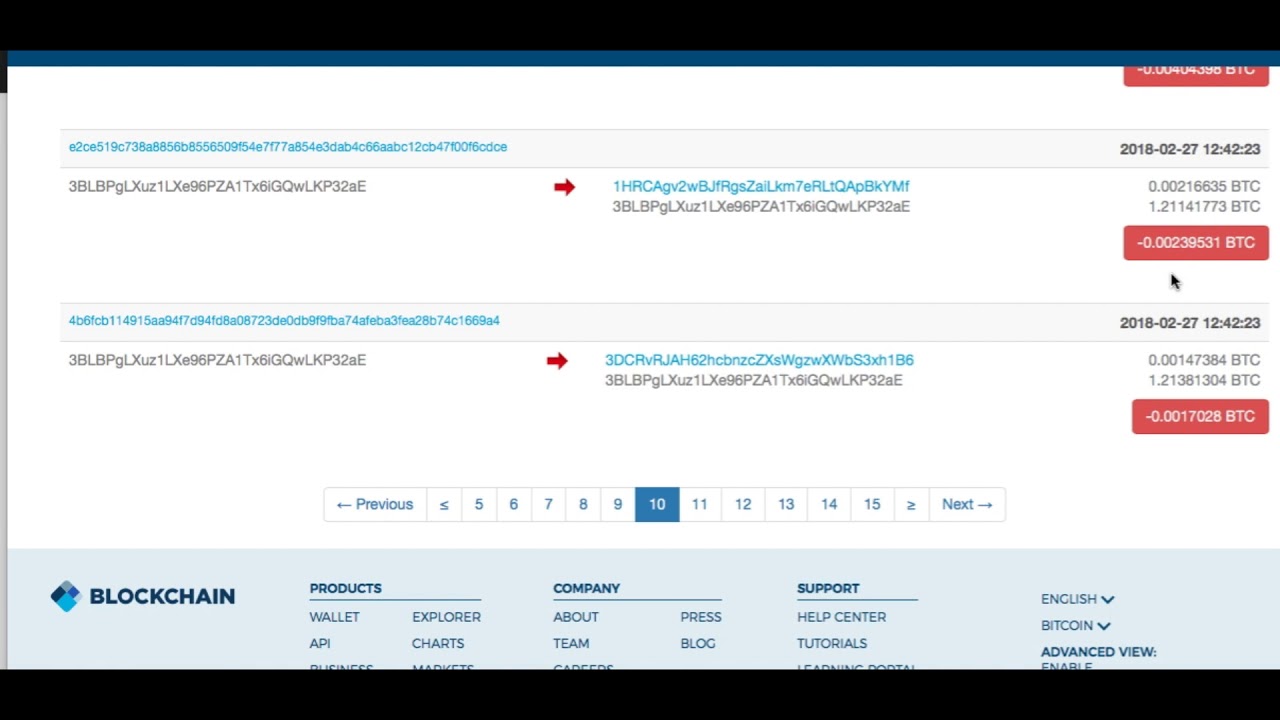This screenshot has height=720, width=1280.
Task: Select page 5 in pagination
Action: (479, 505)
